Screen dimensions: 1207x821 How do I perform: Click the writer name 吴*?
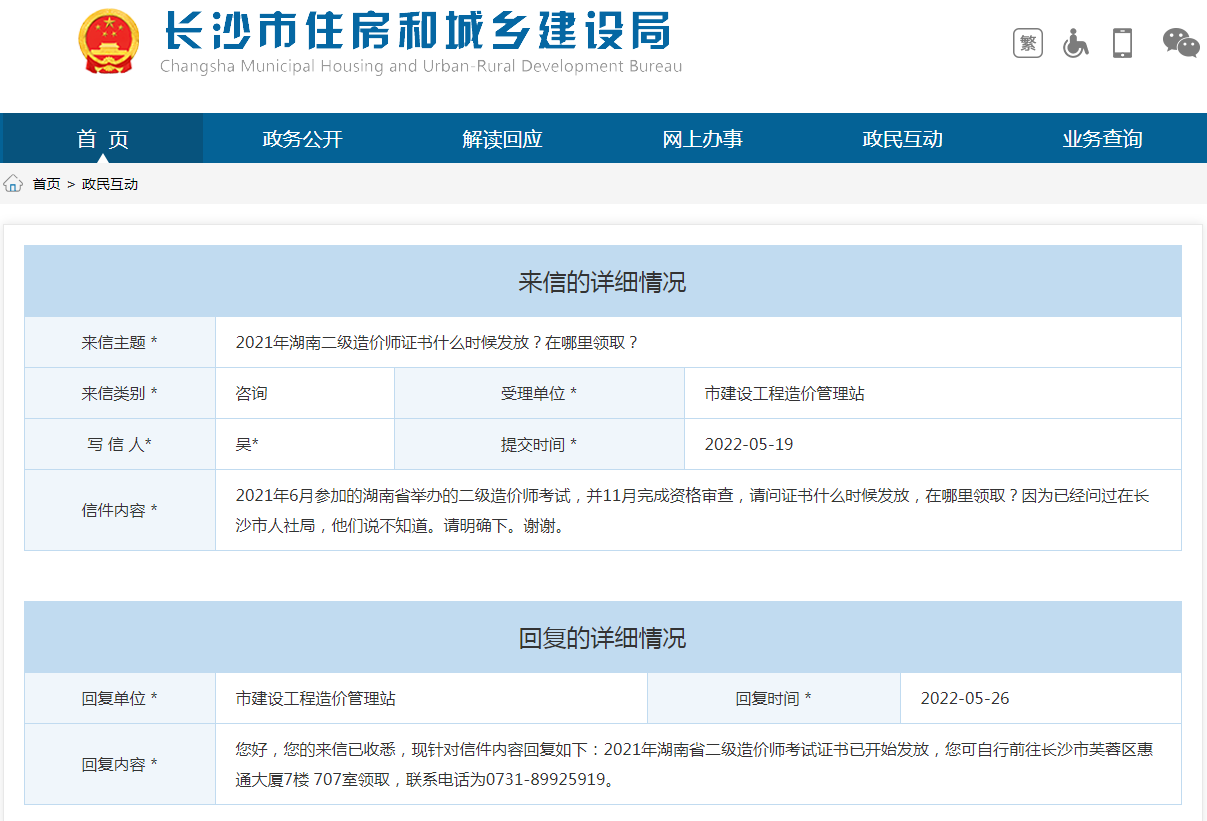click(x=247, y=444)
